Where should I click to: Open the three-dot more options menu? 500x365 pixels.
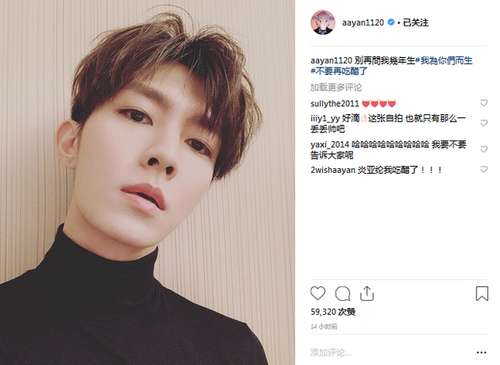[x=481, y=353]
